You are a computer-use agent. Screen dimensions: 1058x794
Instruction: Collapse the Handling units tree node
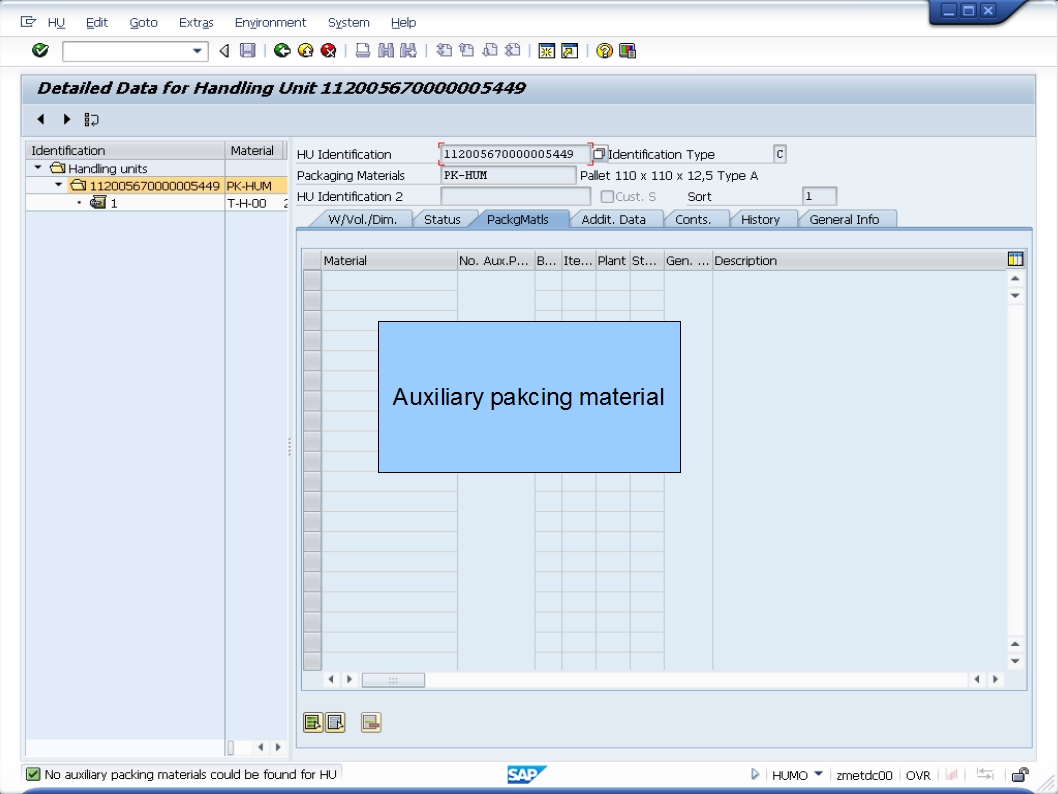[35, 166]
